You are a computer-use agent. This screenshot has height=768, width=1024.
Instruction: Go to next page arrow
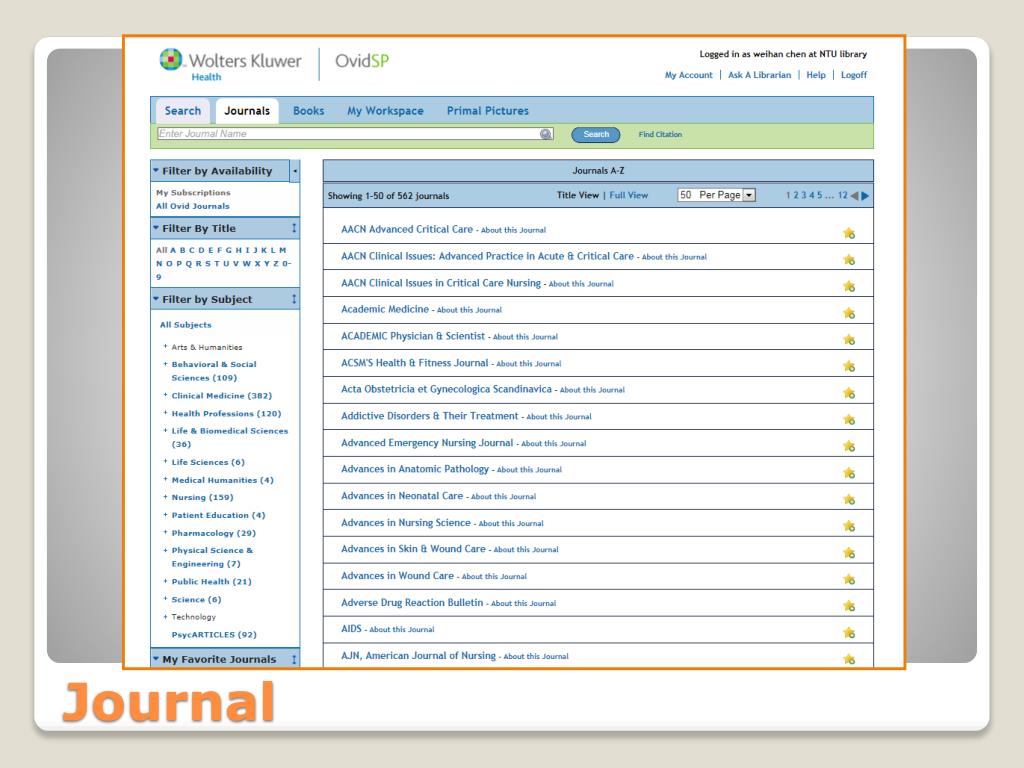coord(865,196)
